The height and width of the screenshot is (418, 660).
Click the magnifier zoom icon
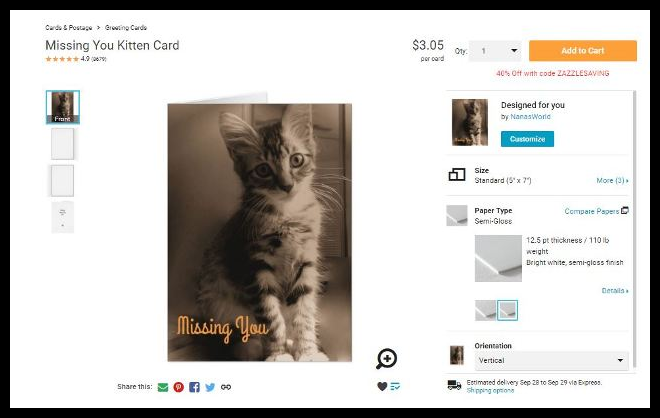pyautogui.click(x=386, y=359)
